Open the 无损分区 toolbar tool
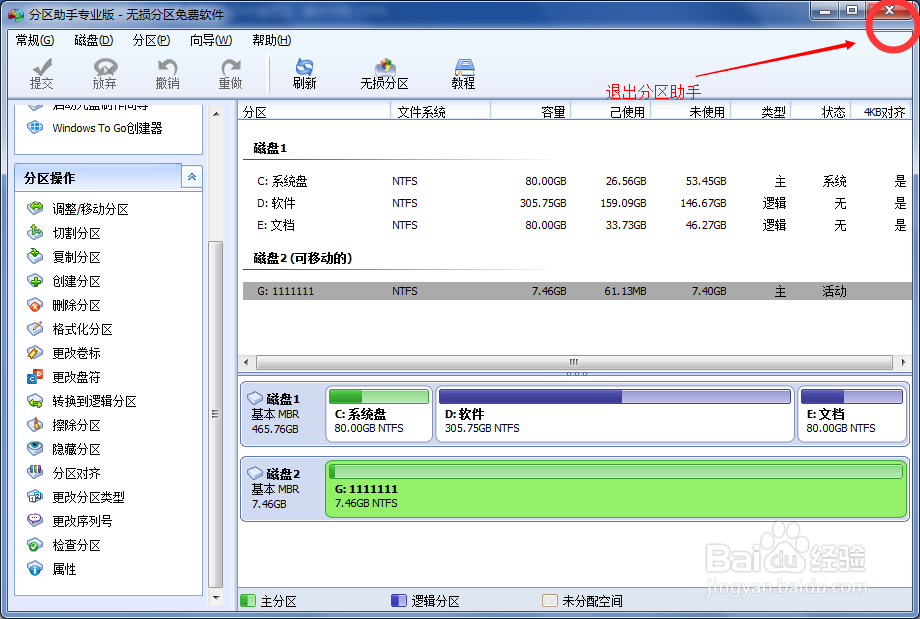This screenshot has width=920, height=619. pyautogui.click(x=384, y=73)
